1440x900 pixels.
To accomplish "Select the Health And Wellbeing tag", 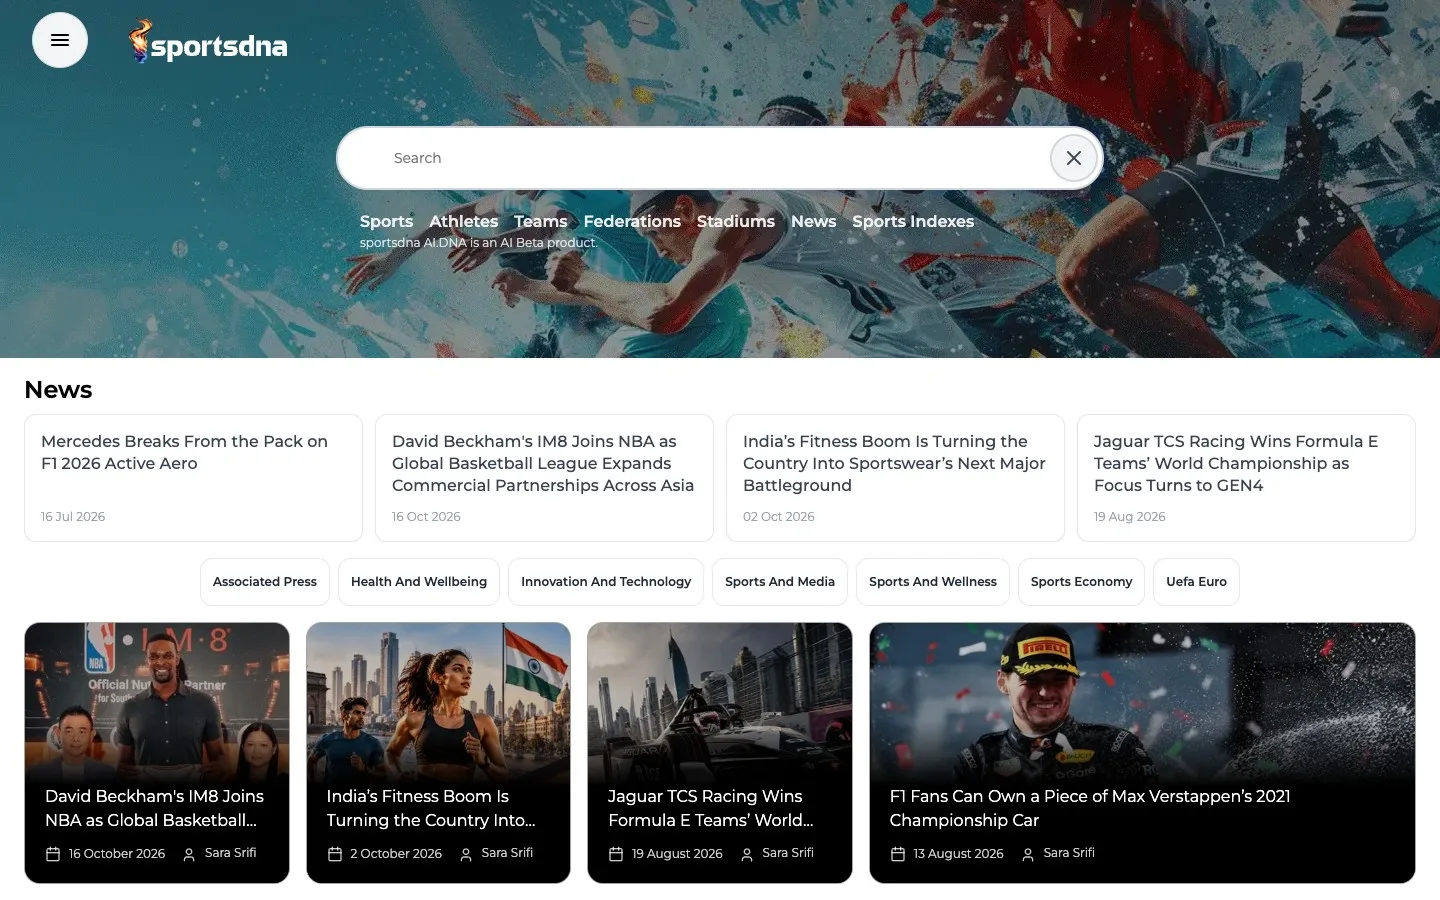I will (x=419, y=582).
